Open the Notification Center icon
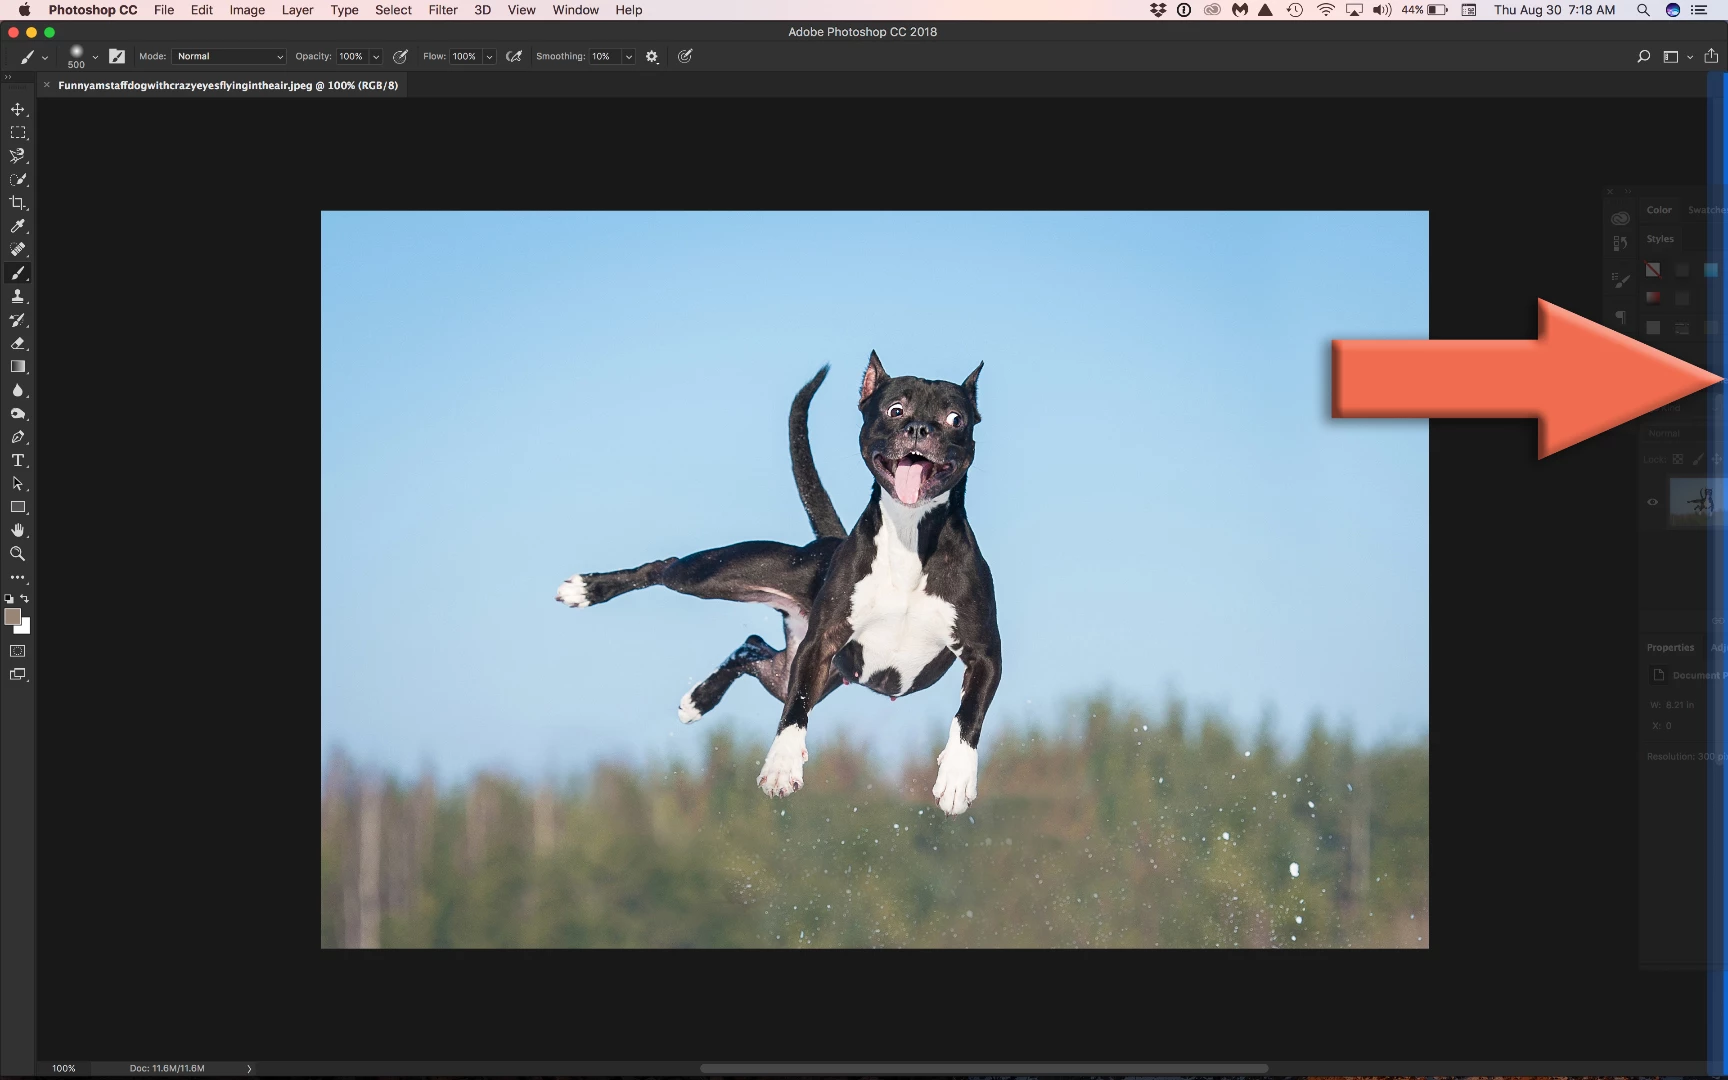The image size is (1728, 1080). [x=1699, y=10]
